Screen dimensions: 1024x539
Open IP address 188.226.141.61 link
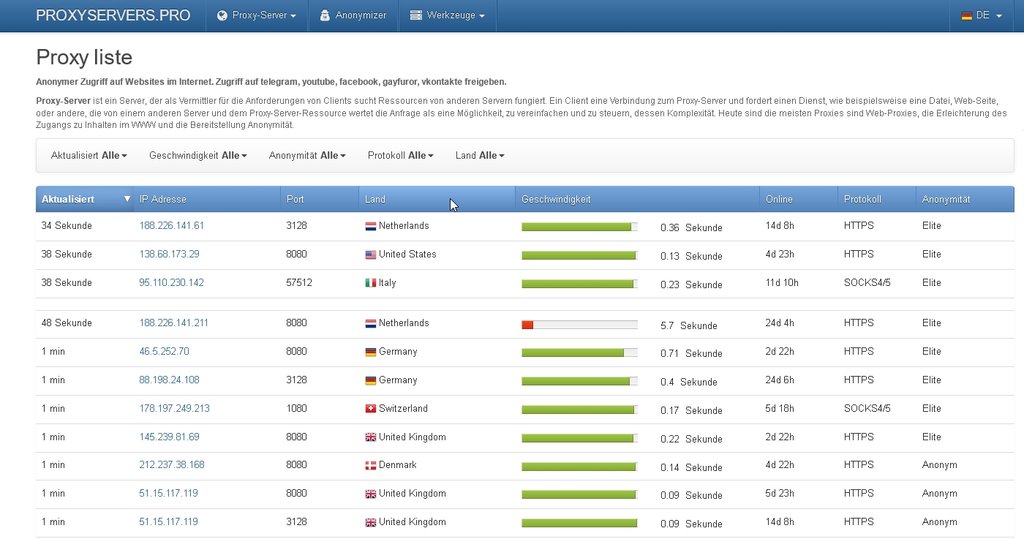171,226
